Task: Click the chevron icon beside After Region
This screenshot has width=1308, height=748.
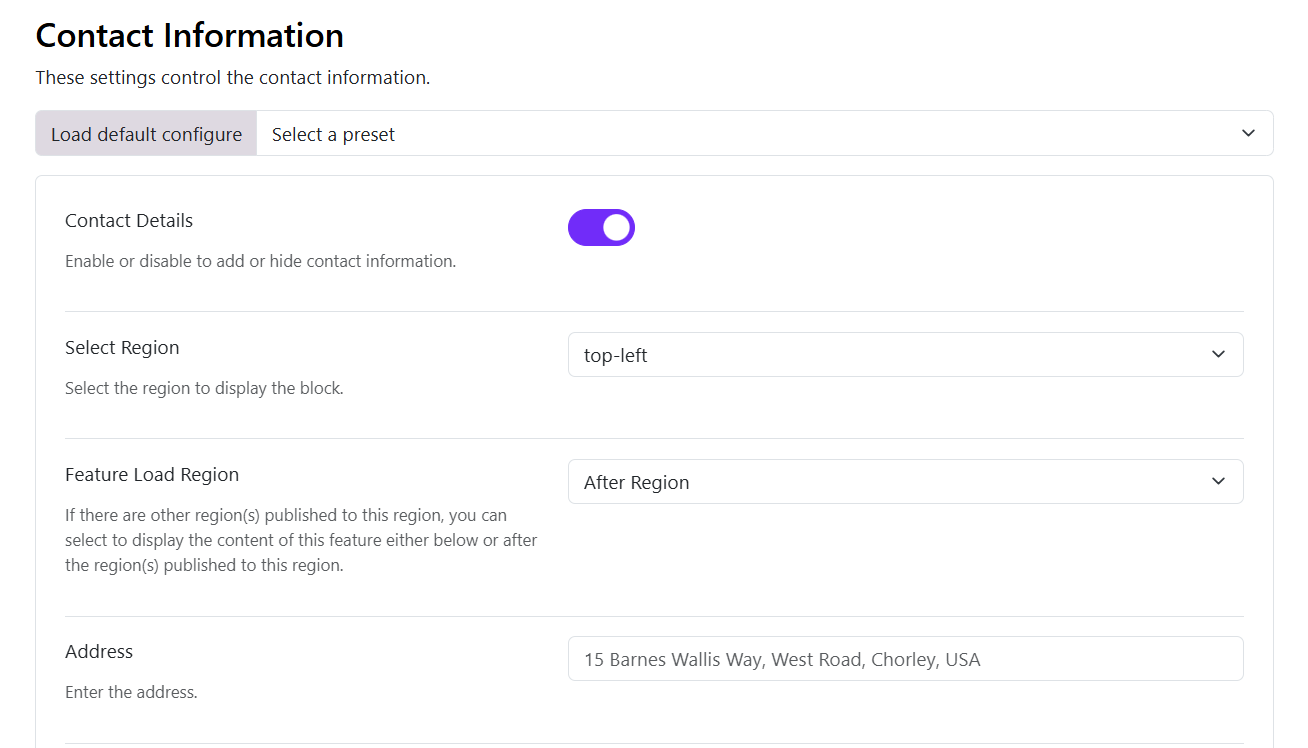Action: [1218, 481]
